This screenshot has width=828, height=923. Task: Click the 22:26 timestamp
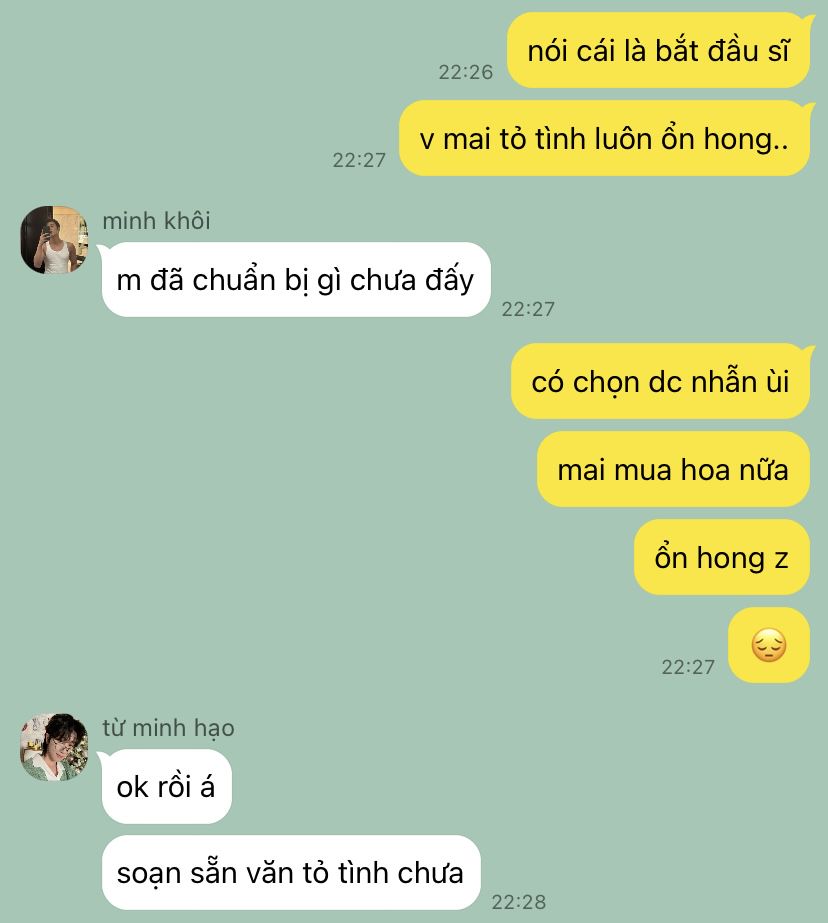pos(465,72)
